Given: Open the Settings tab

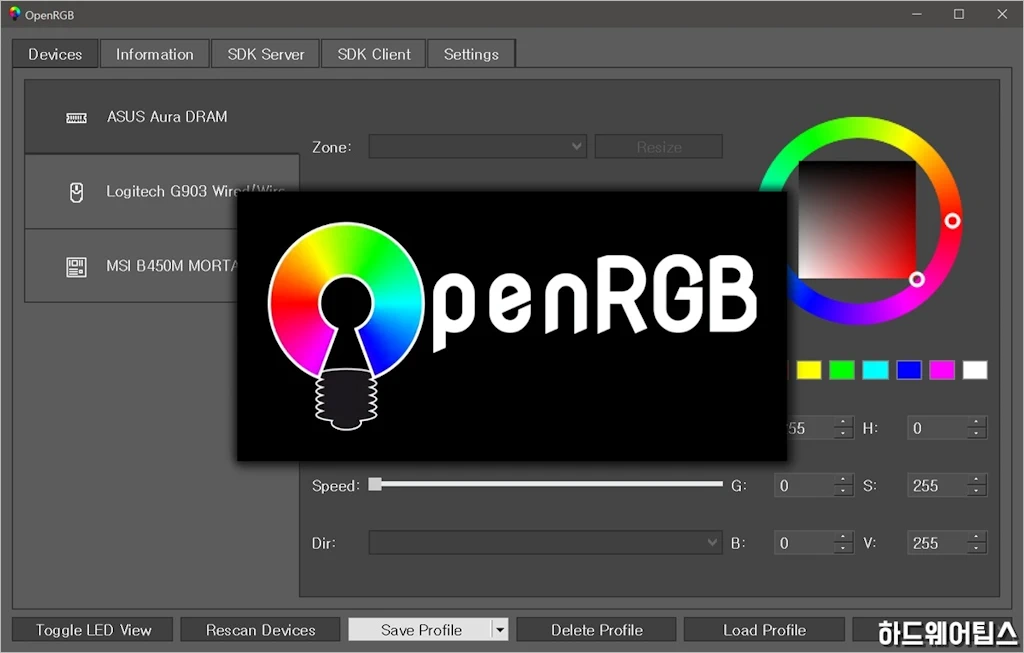Looking at the screenshot, I should point(471,54).
